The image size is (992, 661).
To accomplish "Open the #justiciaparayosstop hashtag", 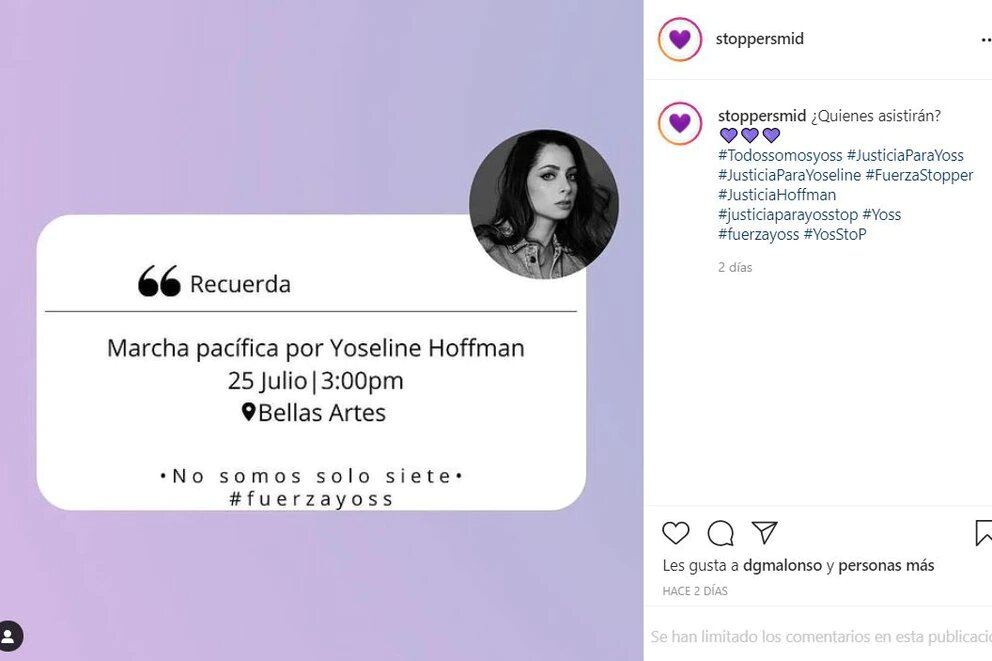I will [x=788, y=215].
